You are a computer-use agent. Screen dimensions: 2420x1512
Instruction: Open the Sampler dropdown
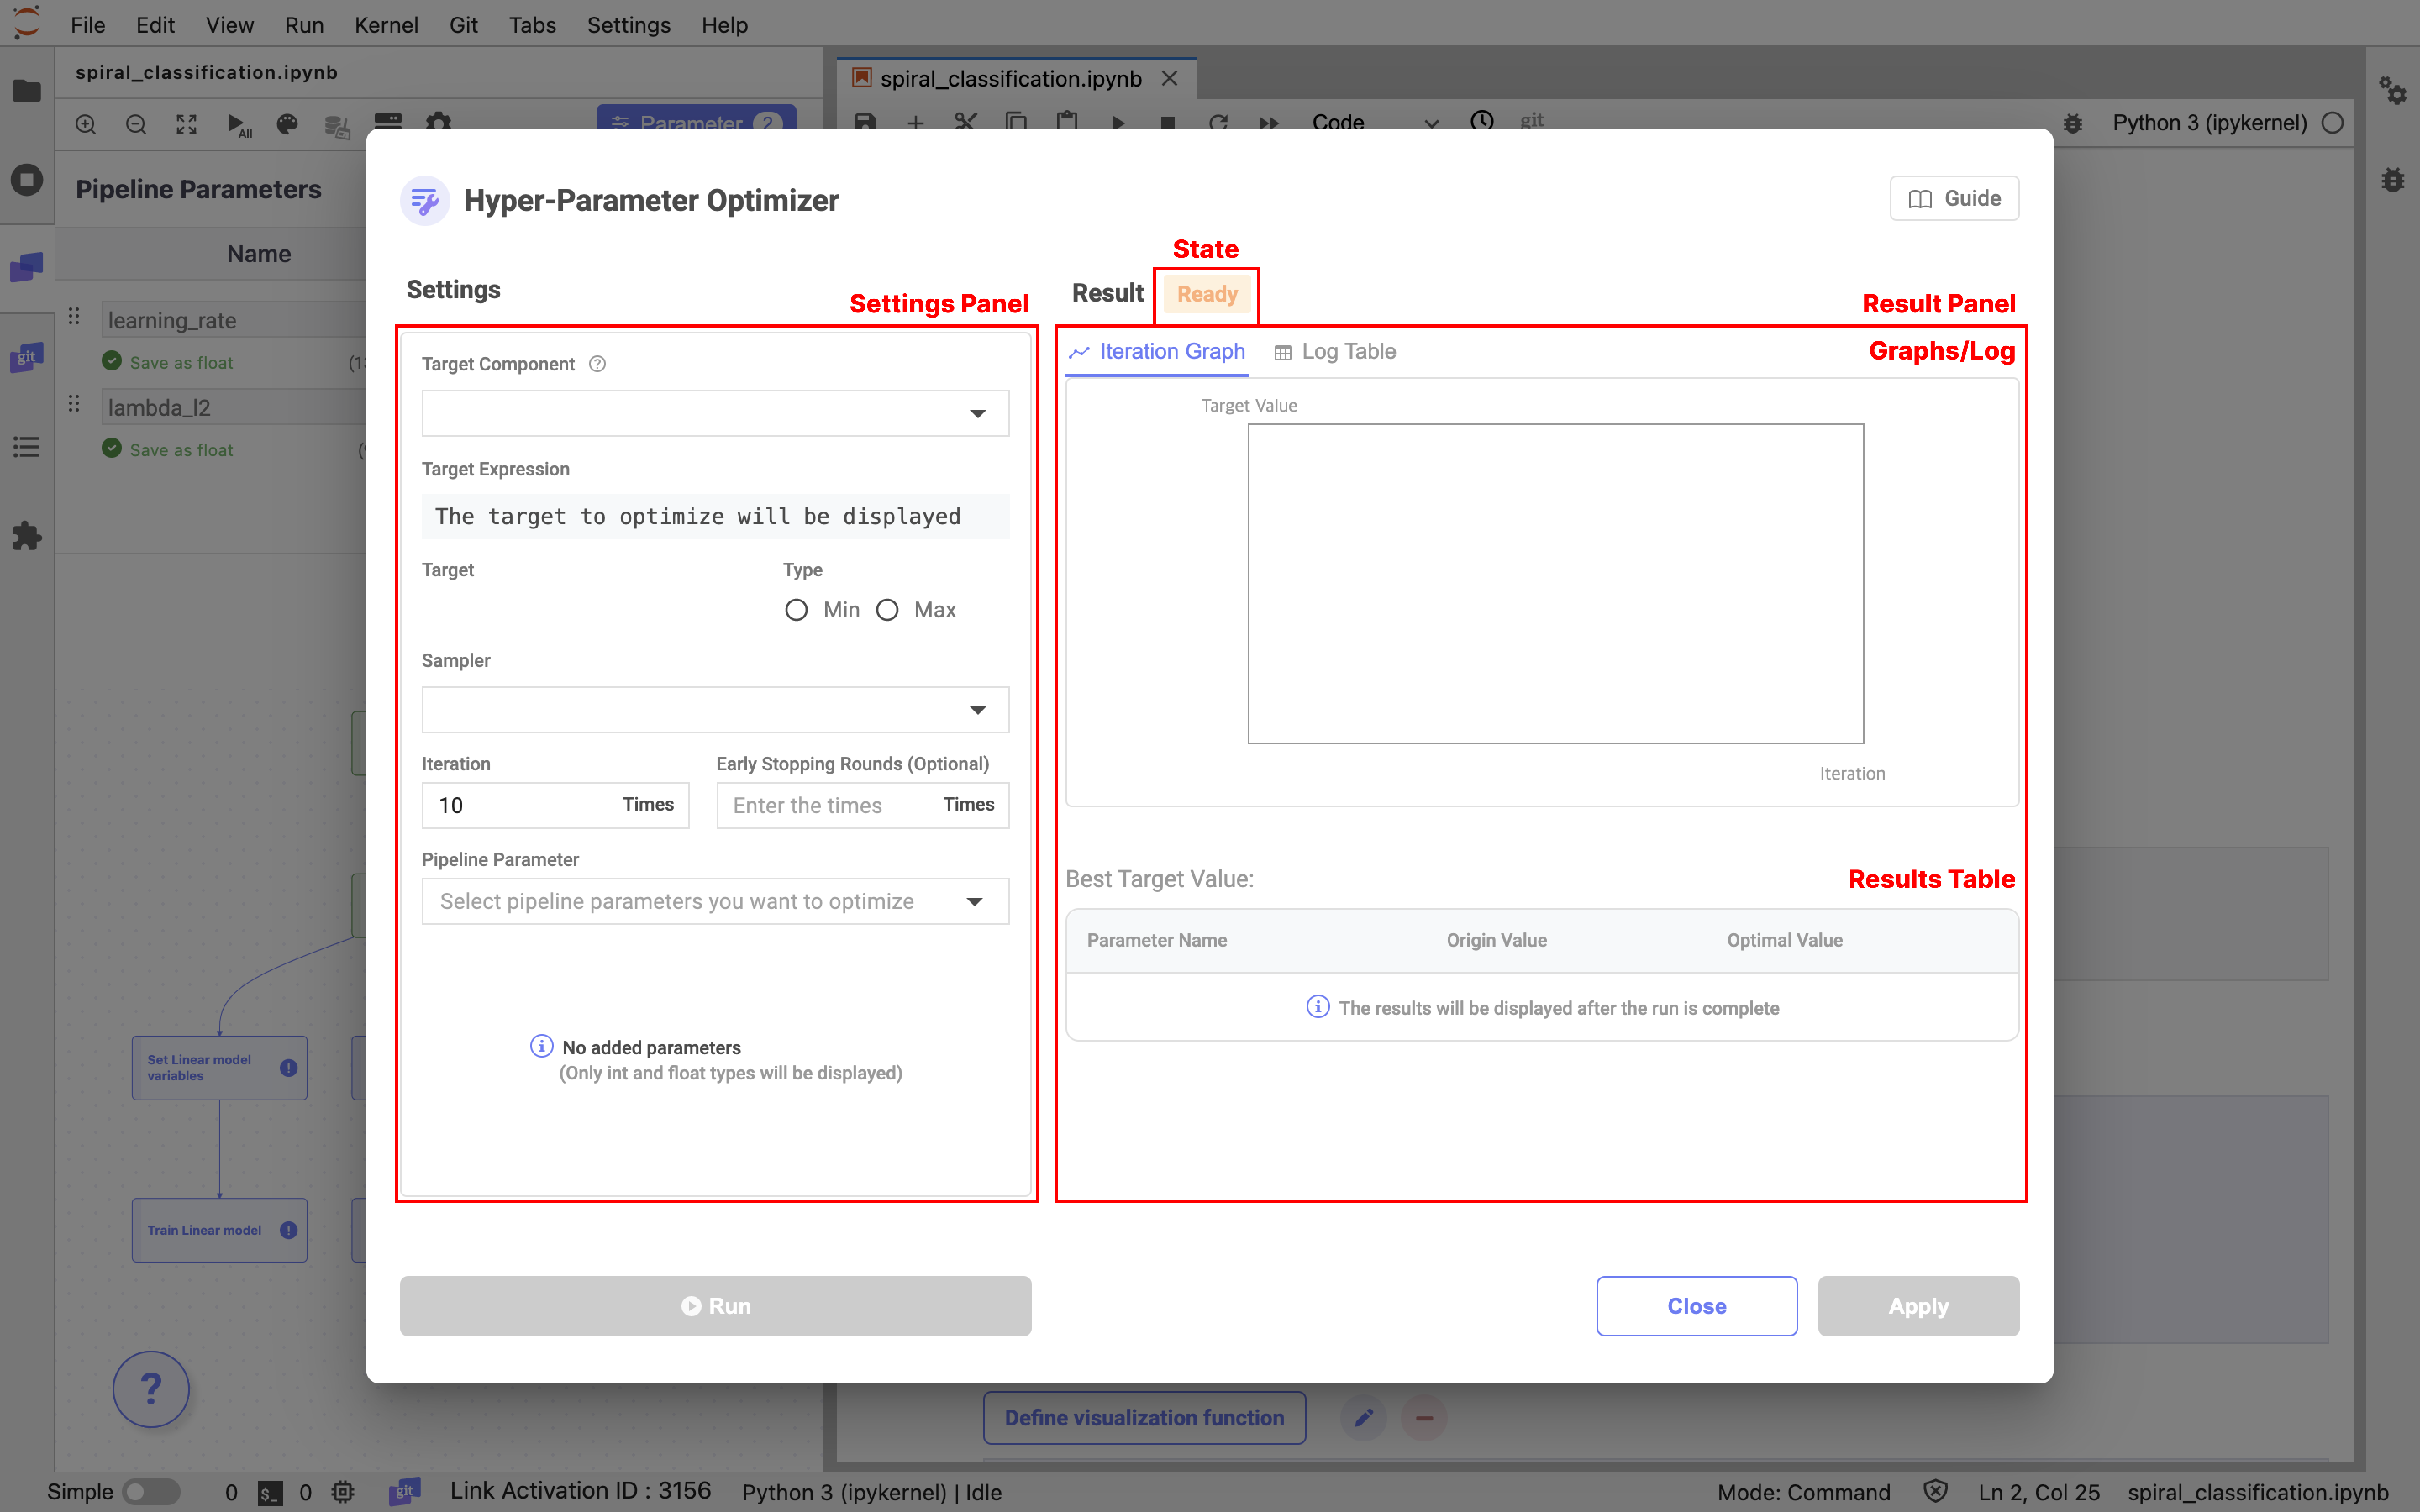[x=715, y=710]
